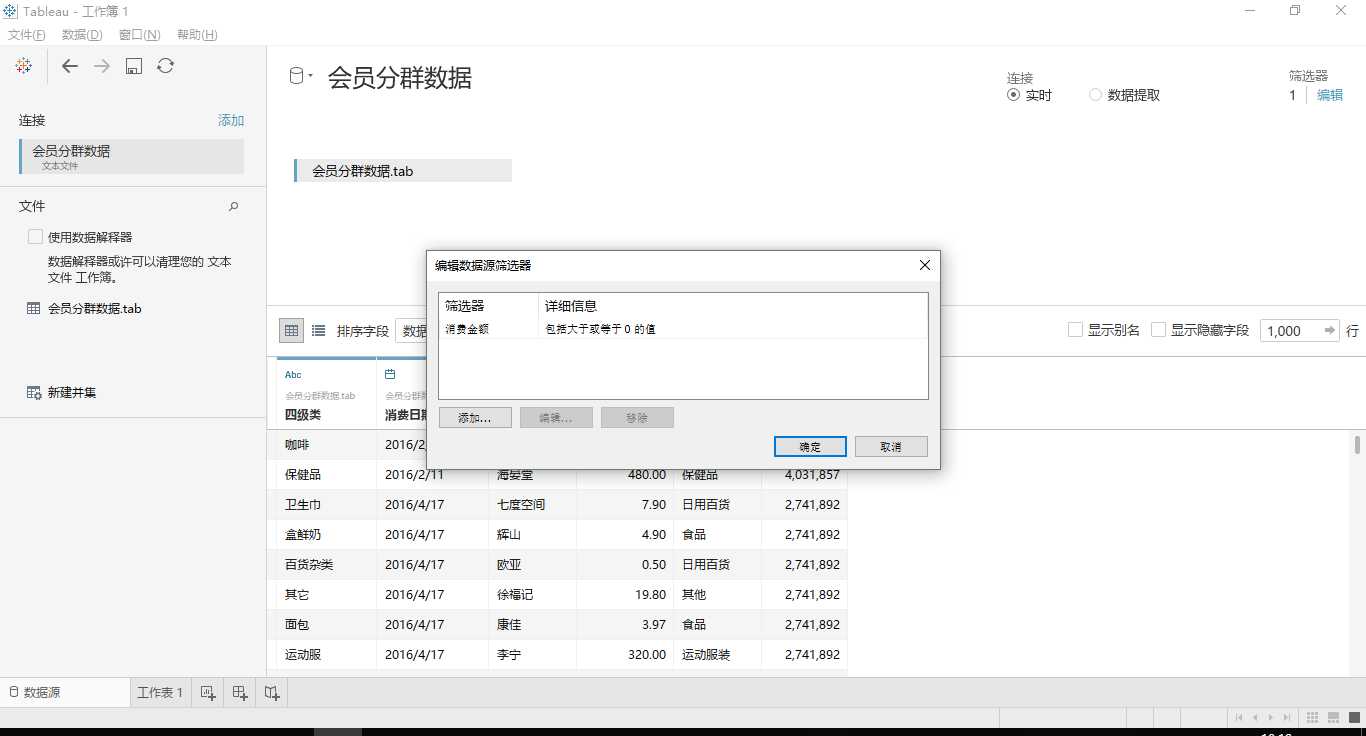Select the 实时 connection radio button

pyautogui.click(x=1013, y=95)
